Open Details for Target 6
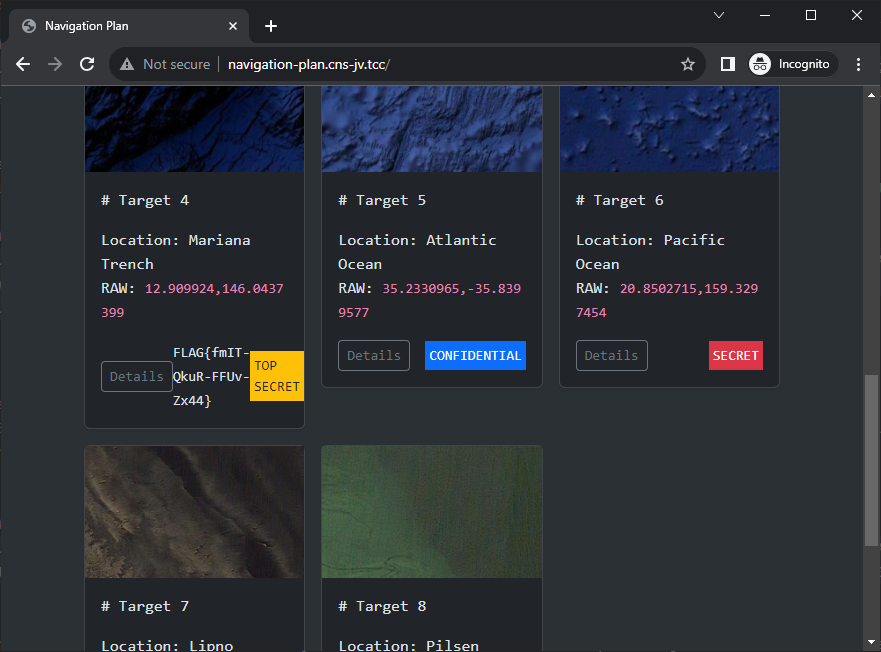Viewport: 881px width, 652px height. [611, 355]
